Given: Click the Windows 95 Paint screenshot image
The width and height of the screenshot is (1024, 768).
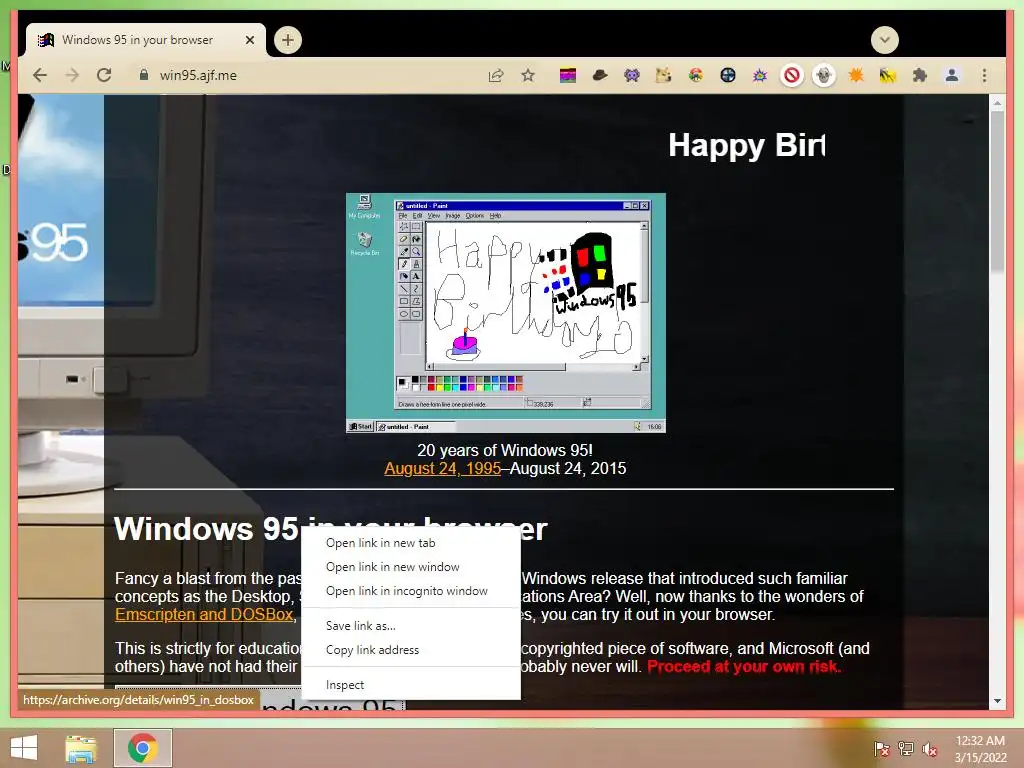Looking at the screenshot, I should pos(505,313).
